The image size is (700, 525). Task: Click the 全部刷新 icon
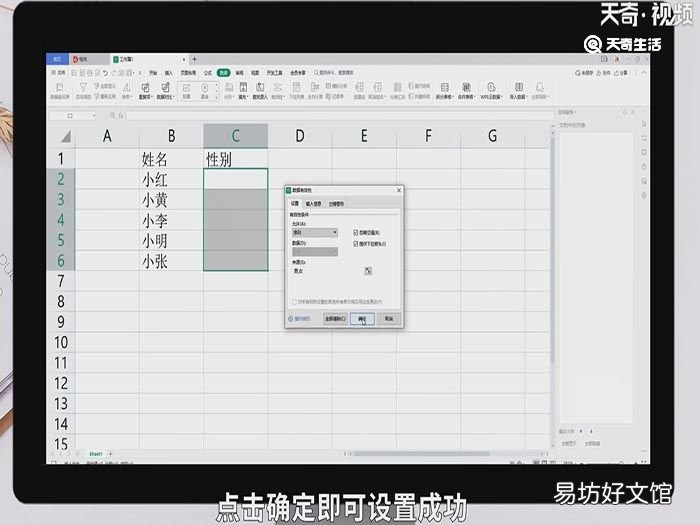tap(540, 91)
